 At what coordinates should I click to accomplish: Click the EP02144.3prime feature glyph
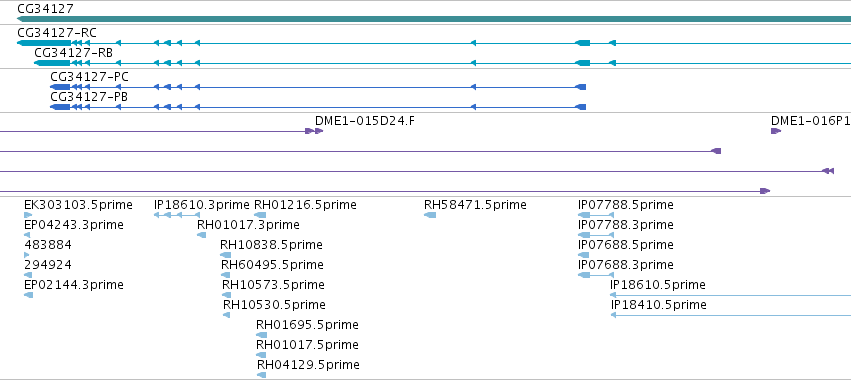coord(29,295)
